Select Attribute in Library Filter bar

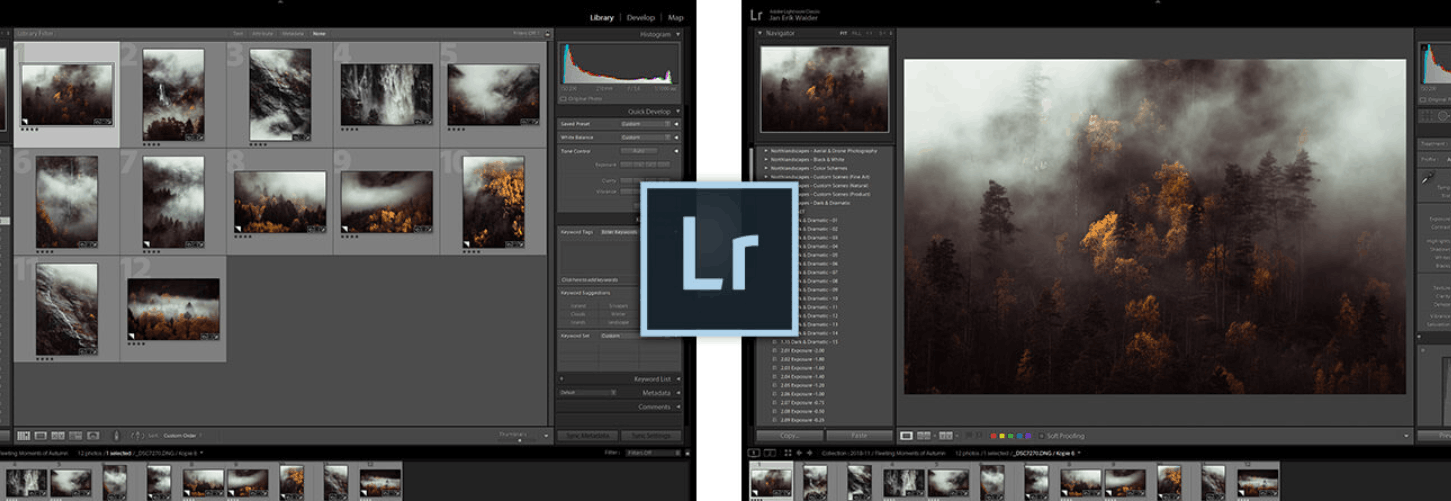point(263,33)
